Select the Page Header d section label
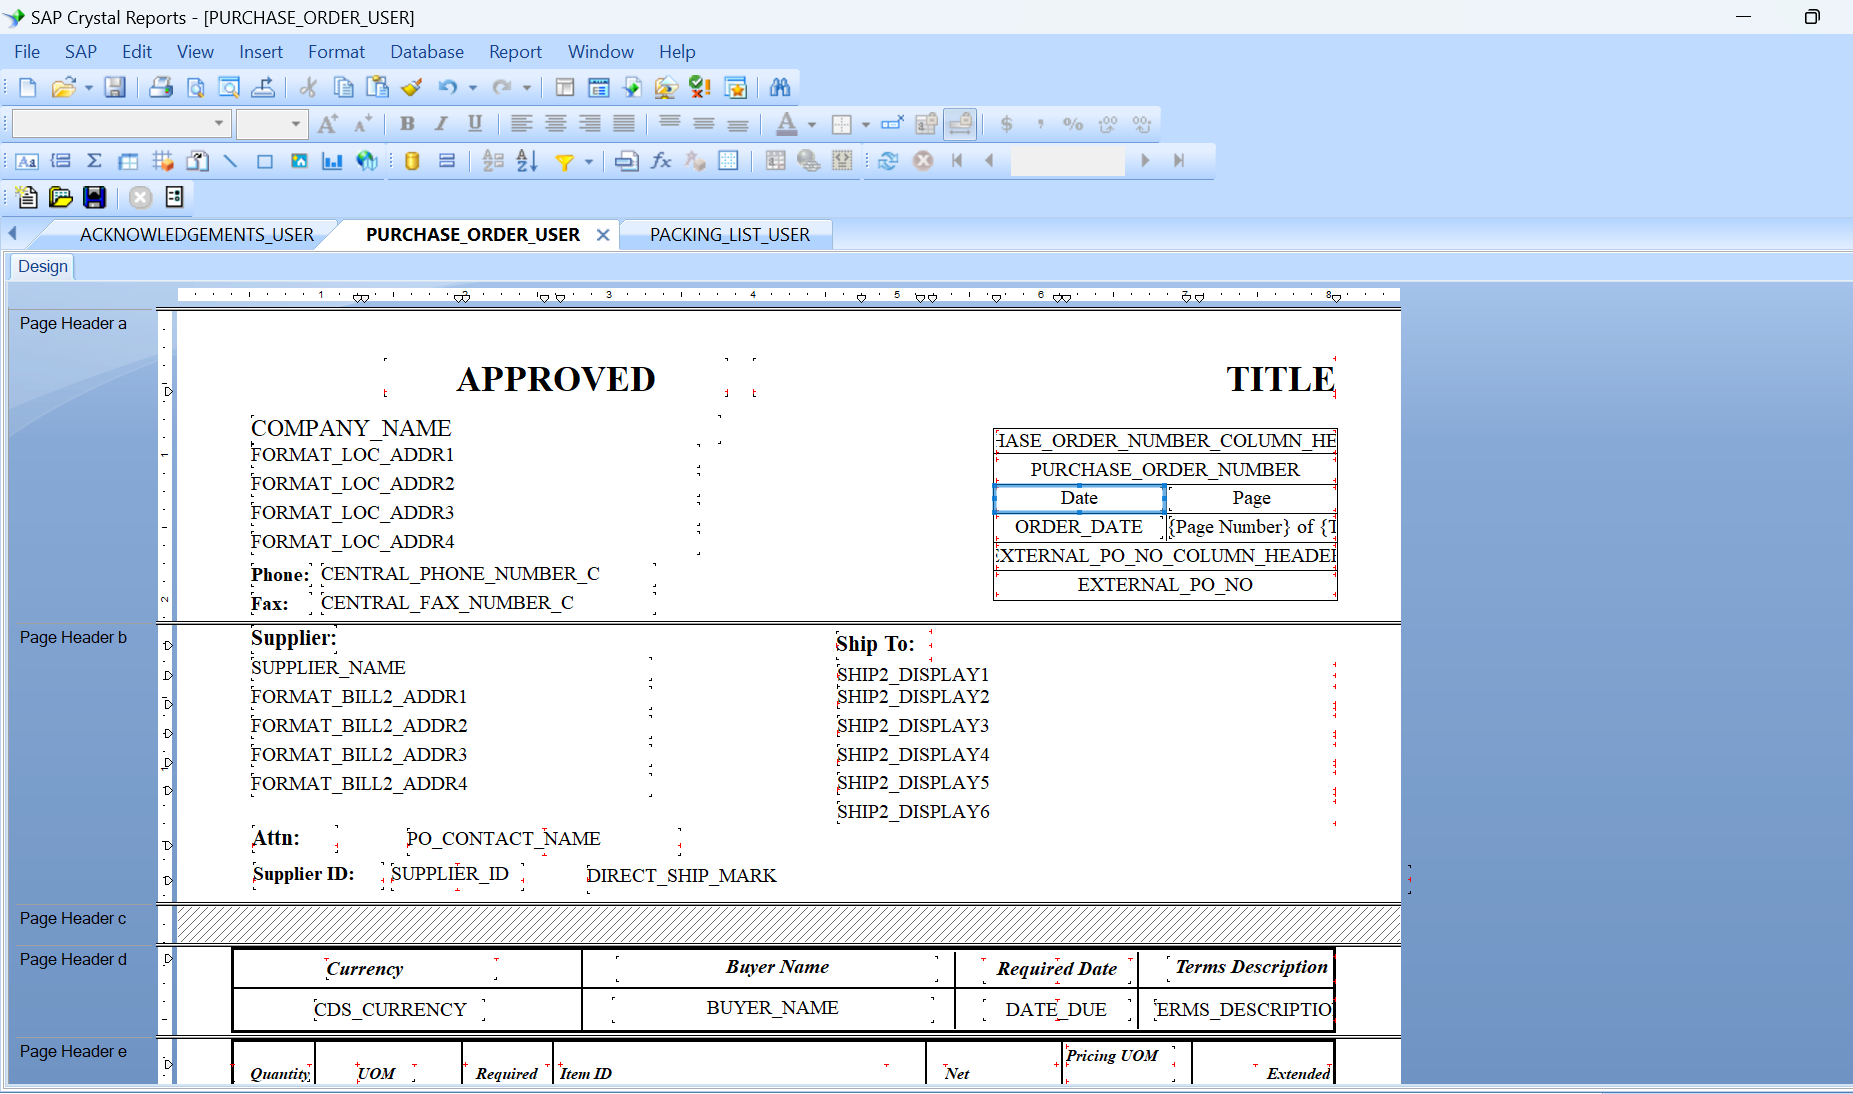The image size is (1853, 1094). coord(73,960)
